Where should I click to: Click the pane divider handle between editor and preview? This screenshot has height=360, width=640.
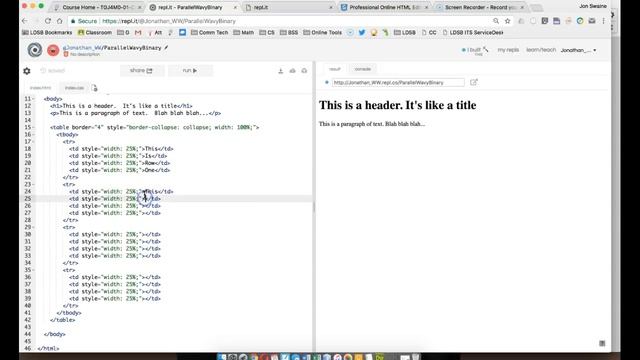click(314, 207)
